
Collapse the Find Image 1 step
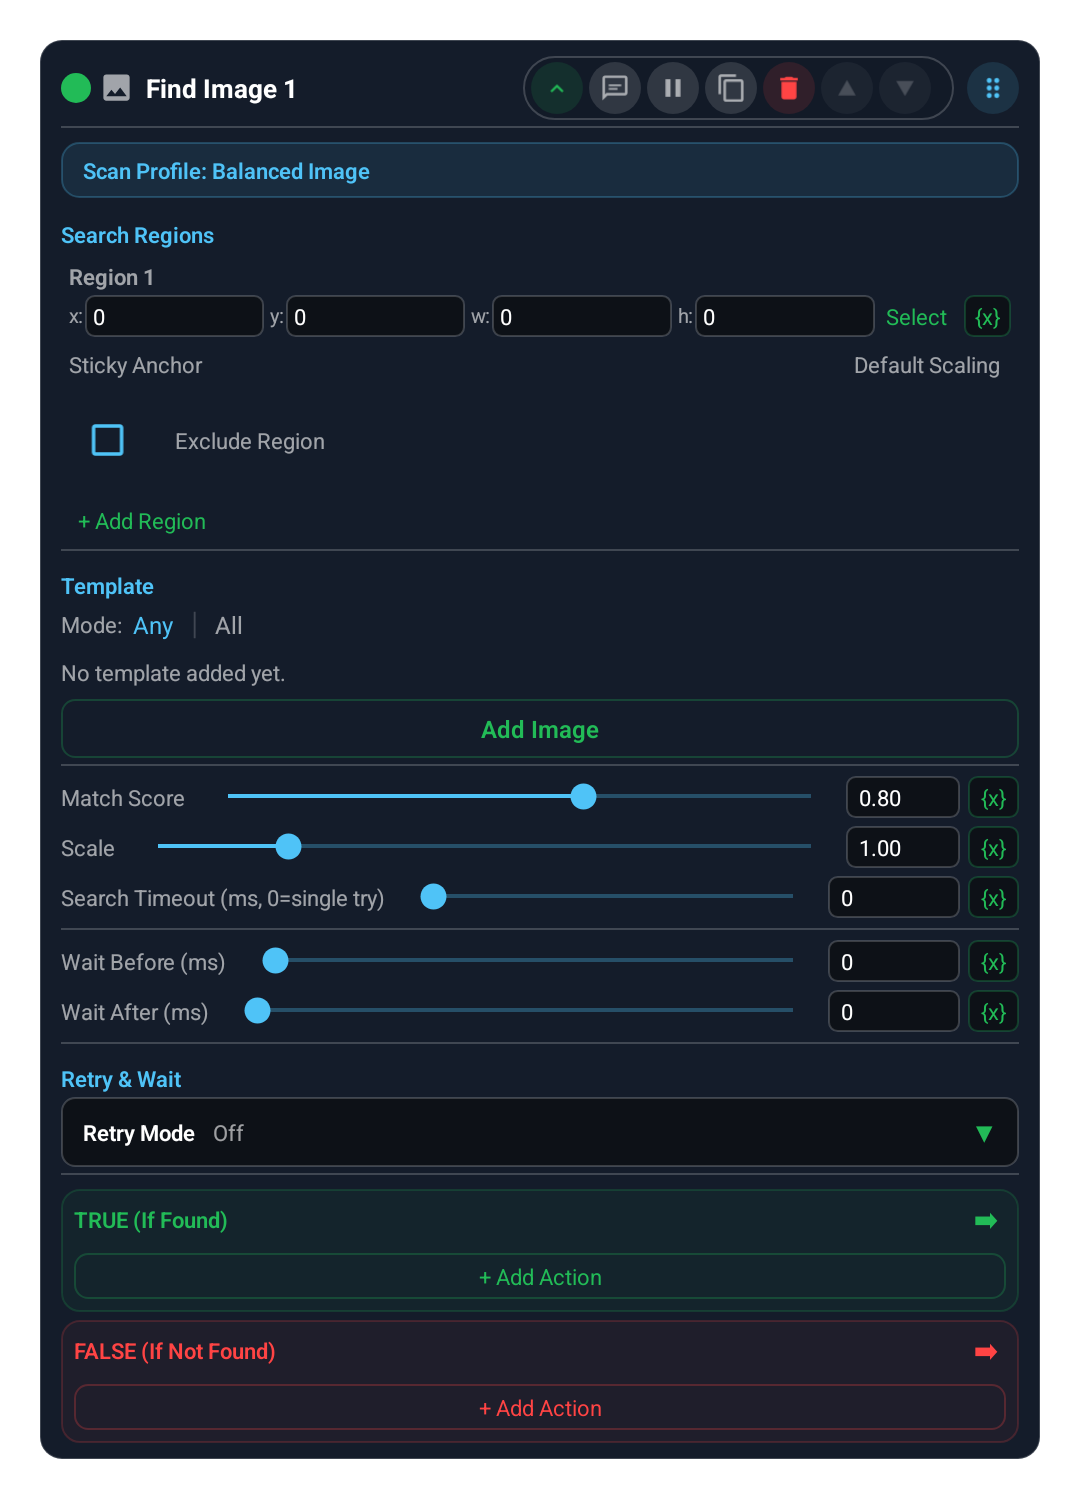(556, 88)
